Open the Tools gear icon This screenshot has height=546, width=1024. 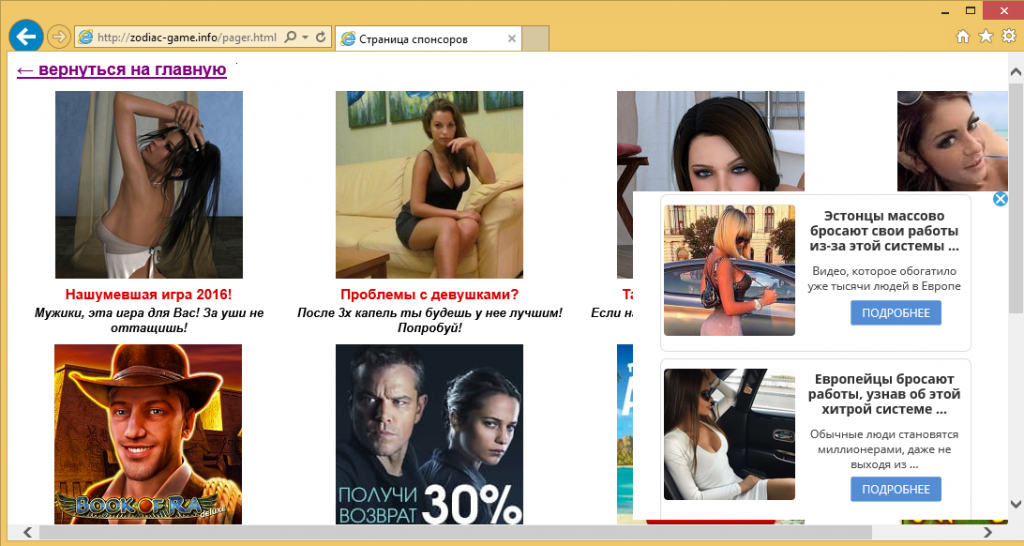(1008, 37)
